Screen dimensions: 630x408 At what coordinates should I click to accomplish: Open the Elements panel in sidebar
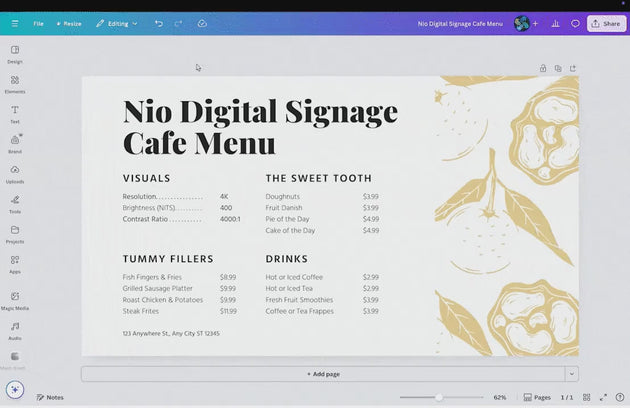pos(15,83)
